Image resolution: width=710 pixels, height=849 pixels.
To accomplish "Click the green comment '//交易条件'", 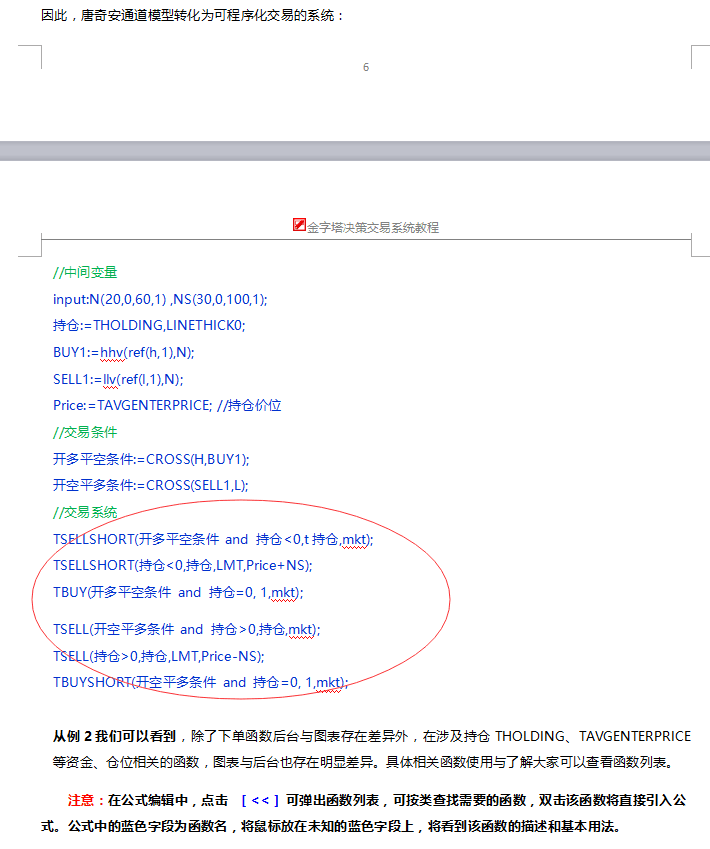I will point(85,433).
